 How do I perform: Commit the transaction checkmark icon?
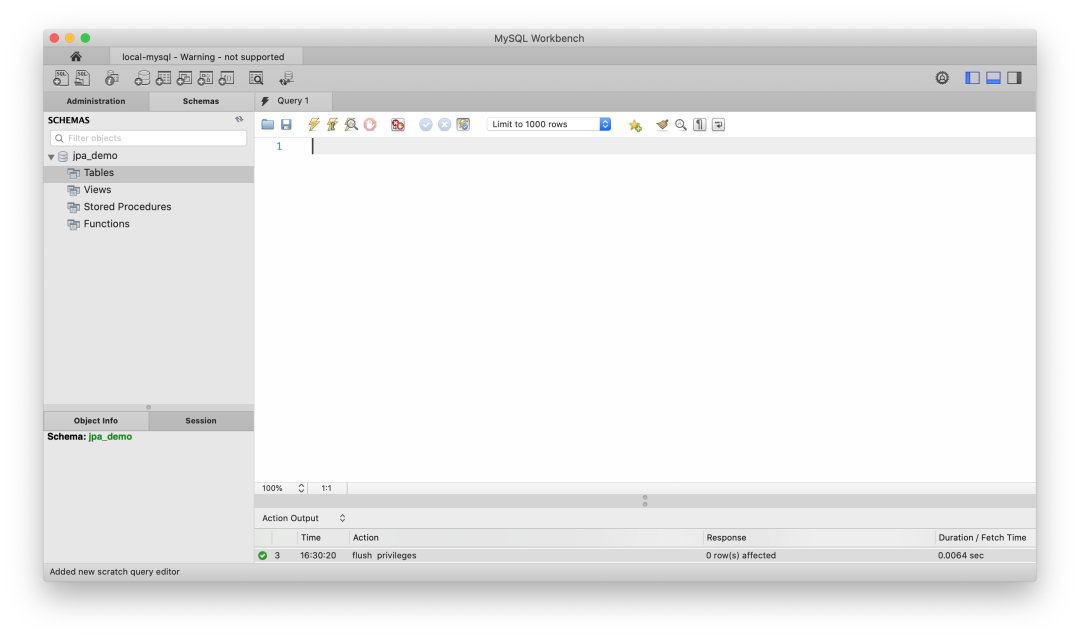[x=426, y=124]
